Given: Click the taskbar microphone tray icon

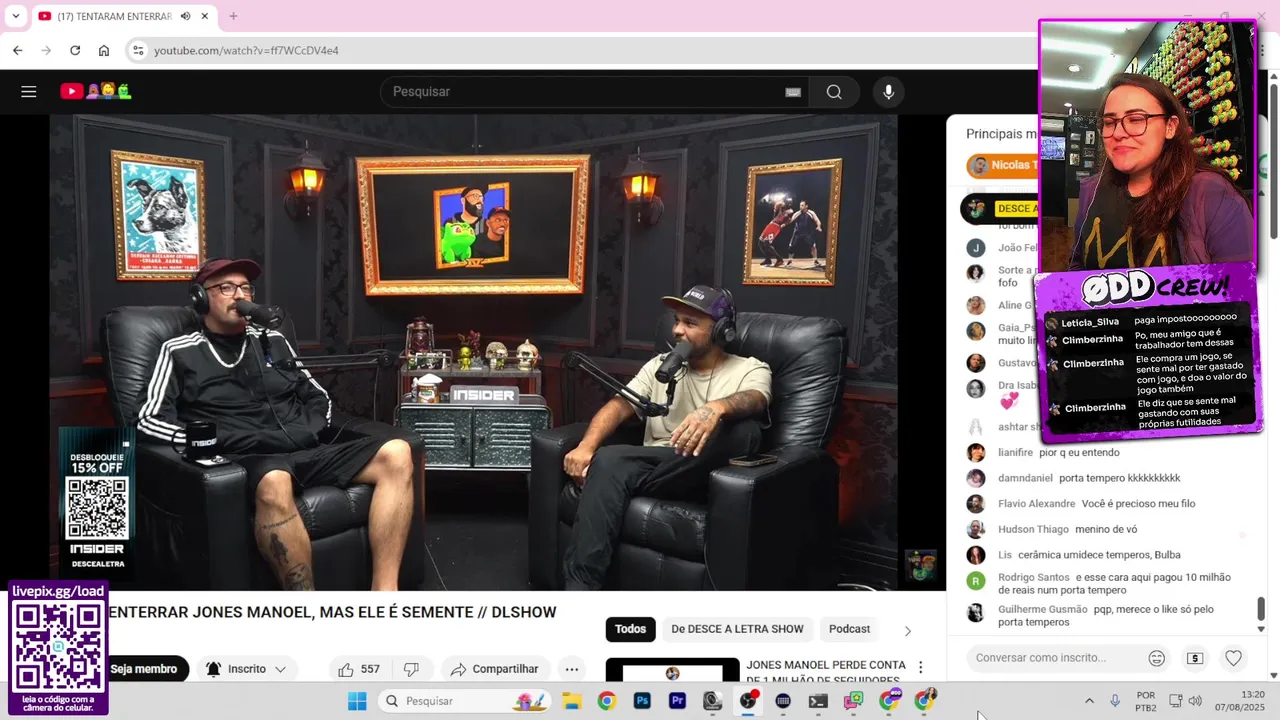Looking at the screenshot, I should 1115,701.
